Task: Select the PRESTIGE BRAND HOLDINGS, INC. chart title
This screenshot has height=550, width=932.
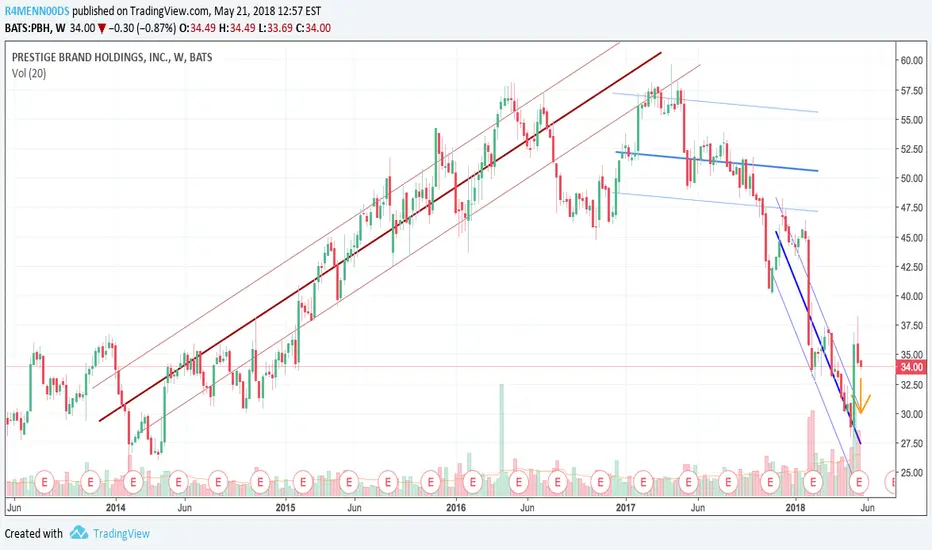Action: point(112,58)
